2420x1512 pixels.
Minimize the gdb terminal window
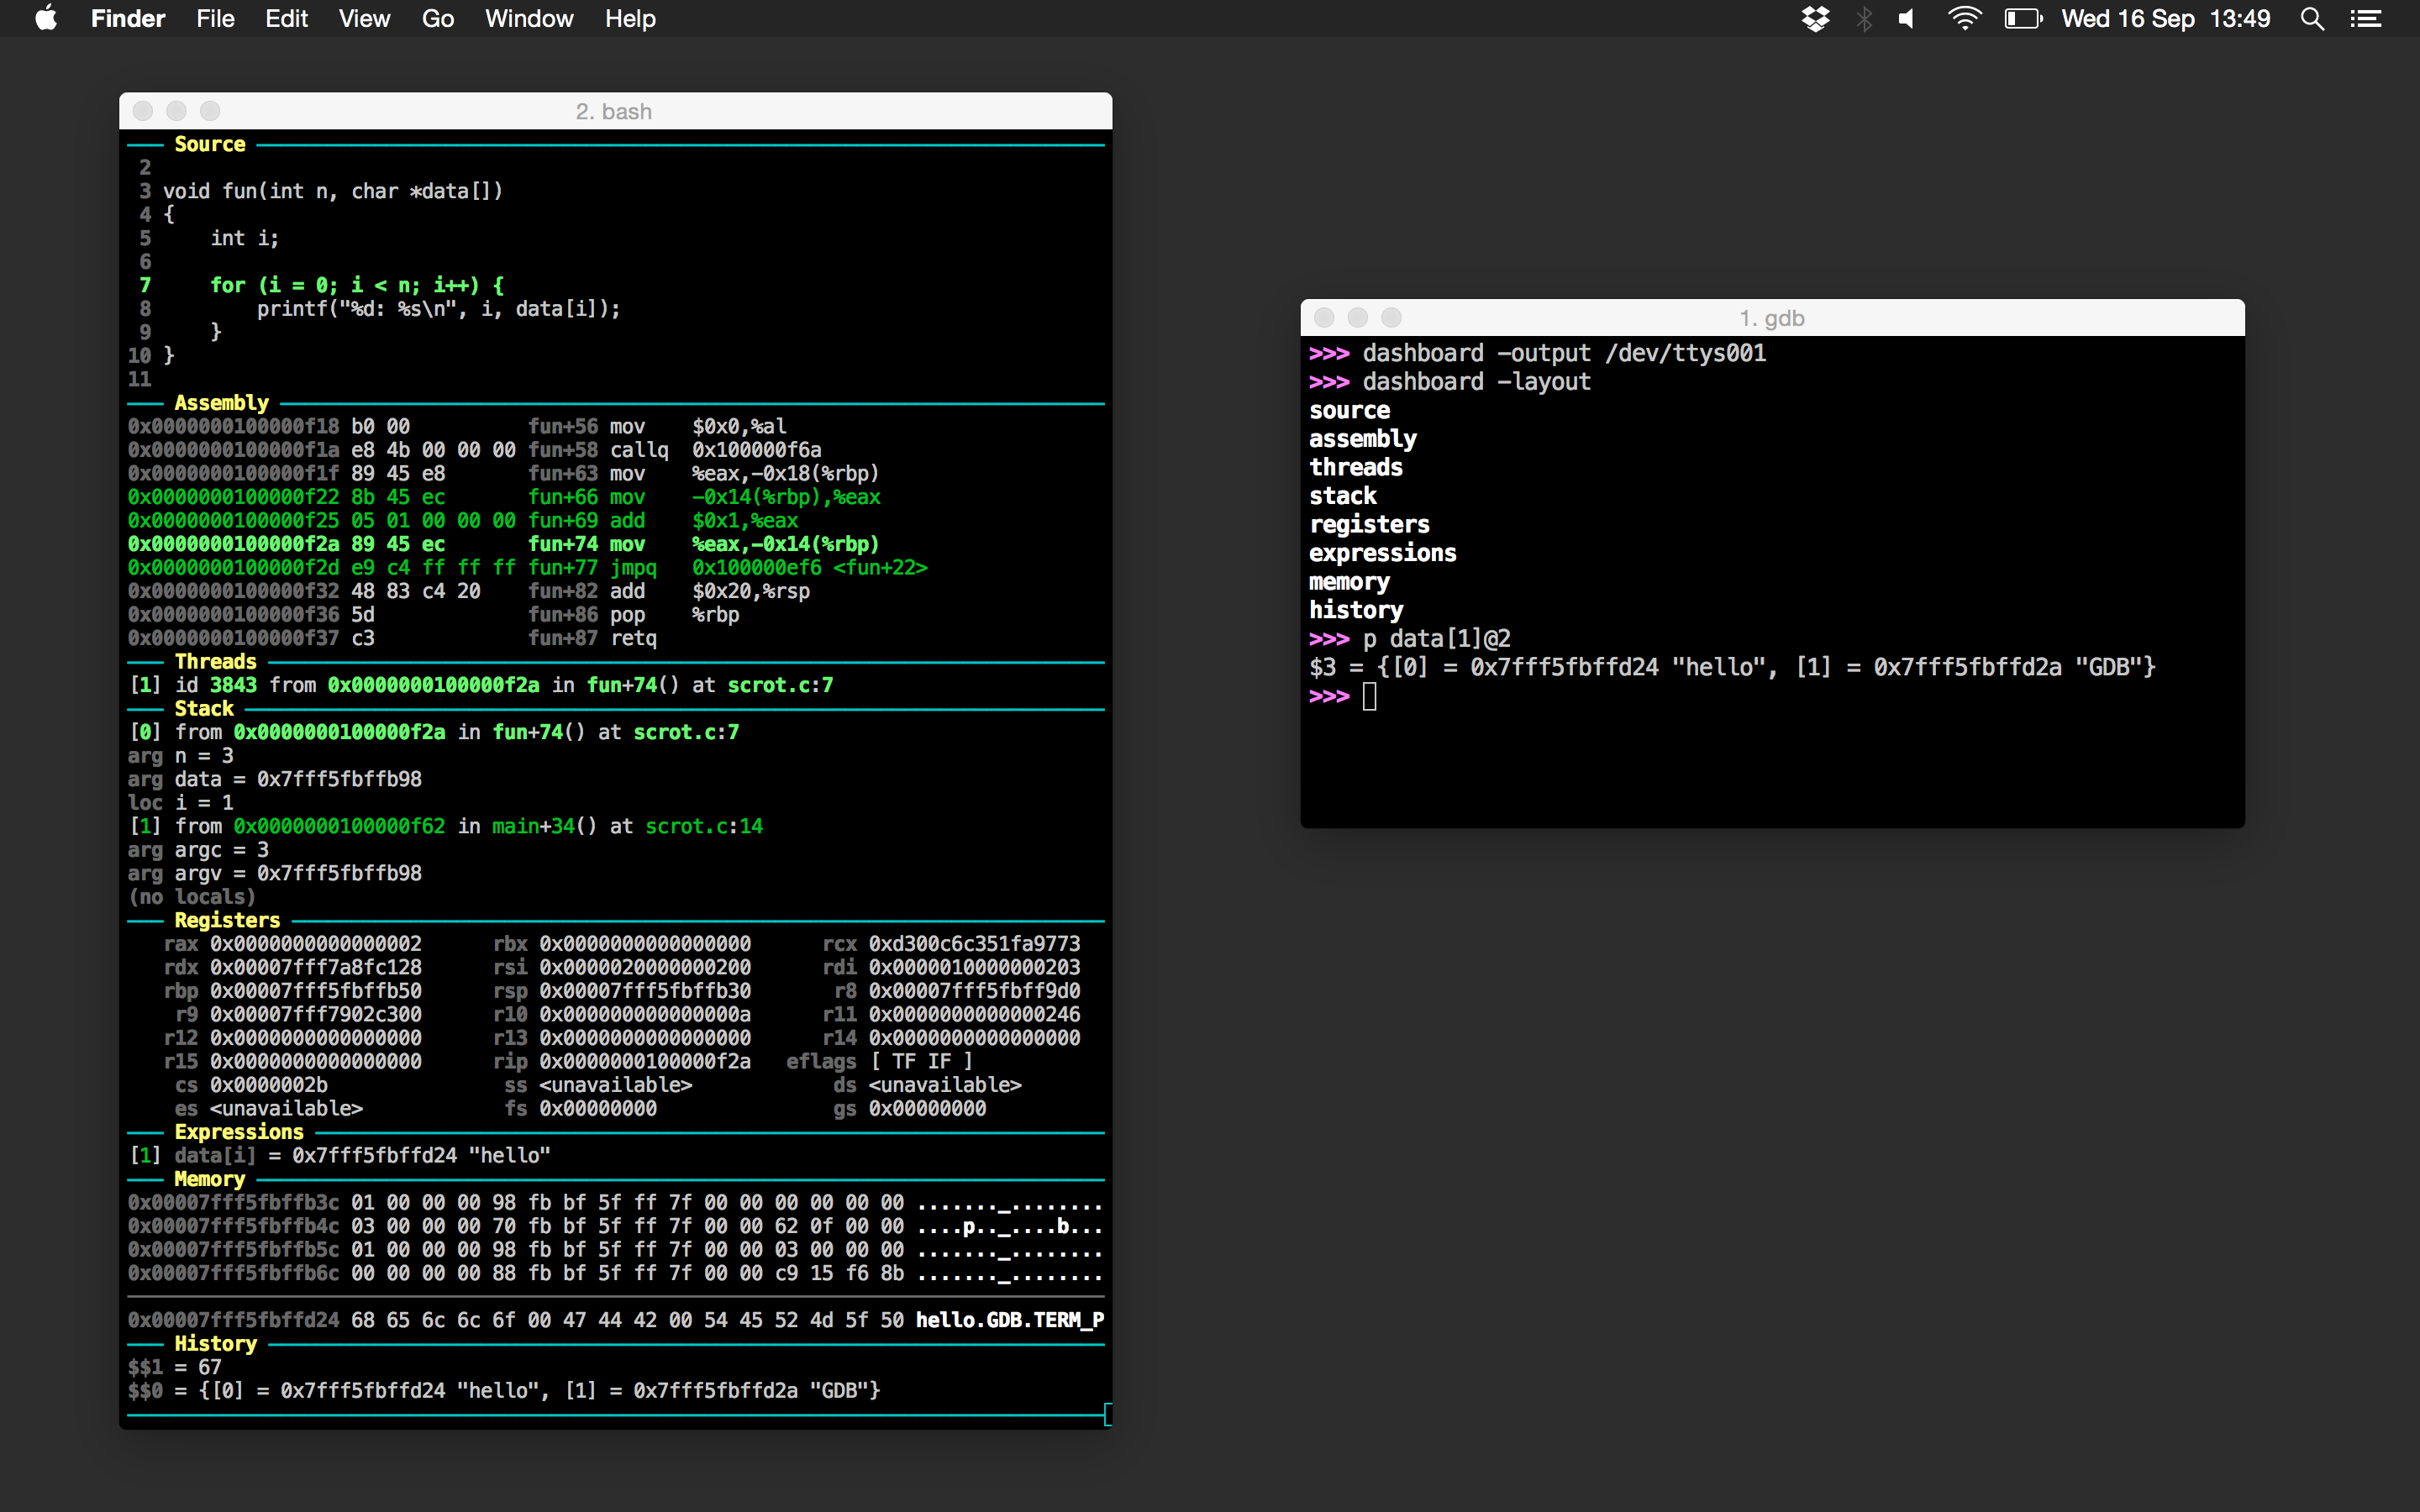coord(1357,318)
